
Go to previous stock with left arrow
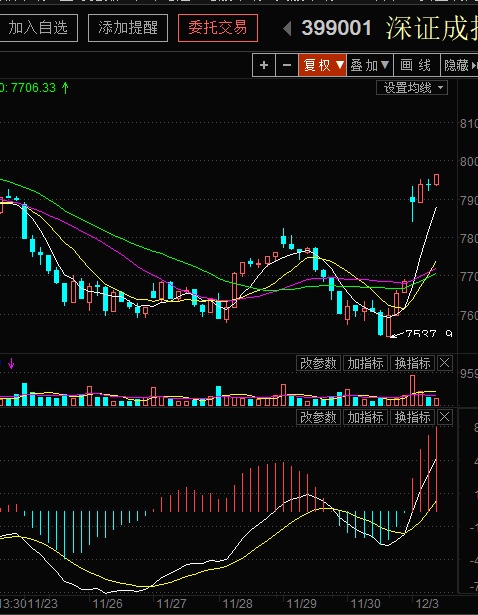point(287,29)
